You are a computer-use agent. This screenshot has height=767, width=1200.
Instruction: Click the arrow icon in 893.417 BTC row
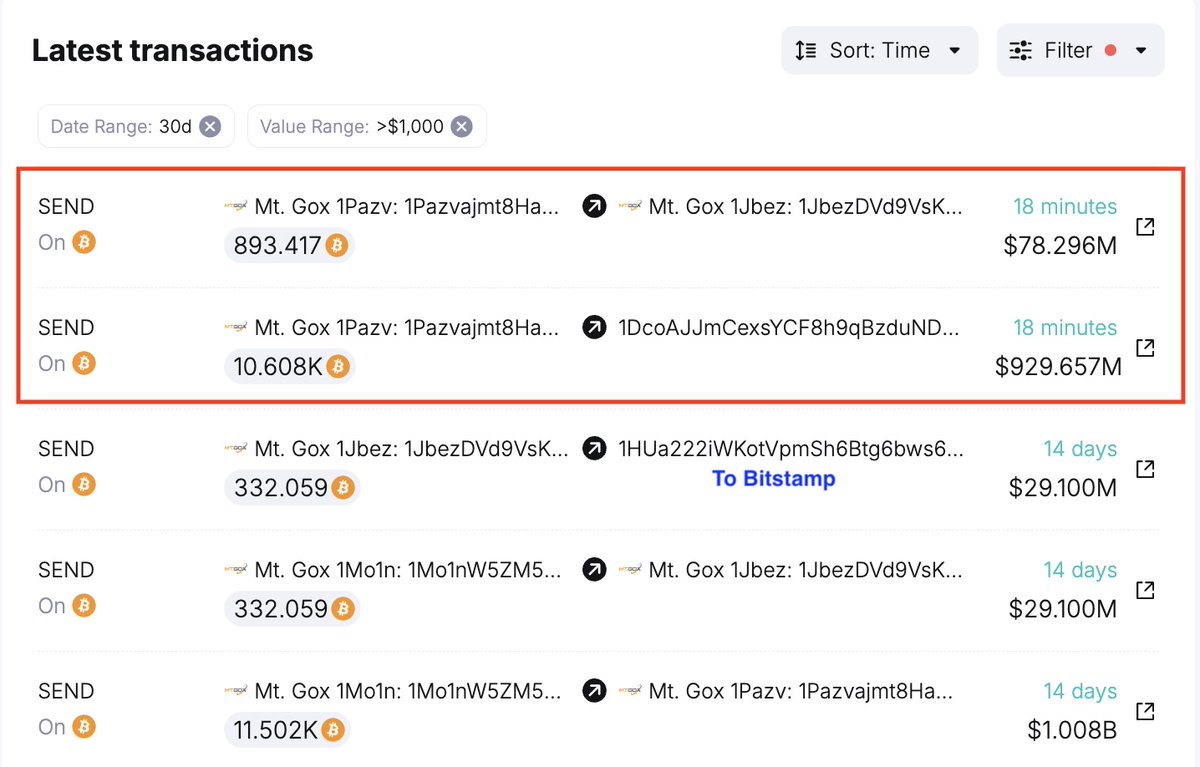coord(594,207)
